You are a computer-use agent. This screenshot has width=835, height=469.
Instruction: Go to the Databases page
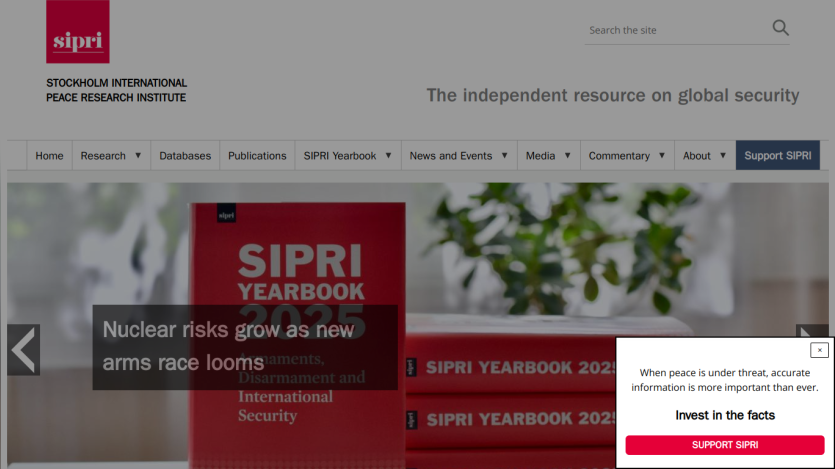pos(185,155)
